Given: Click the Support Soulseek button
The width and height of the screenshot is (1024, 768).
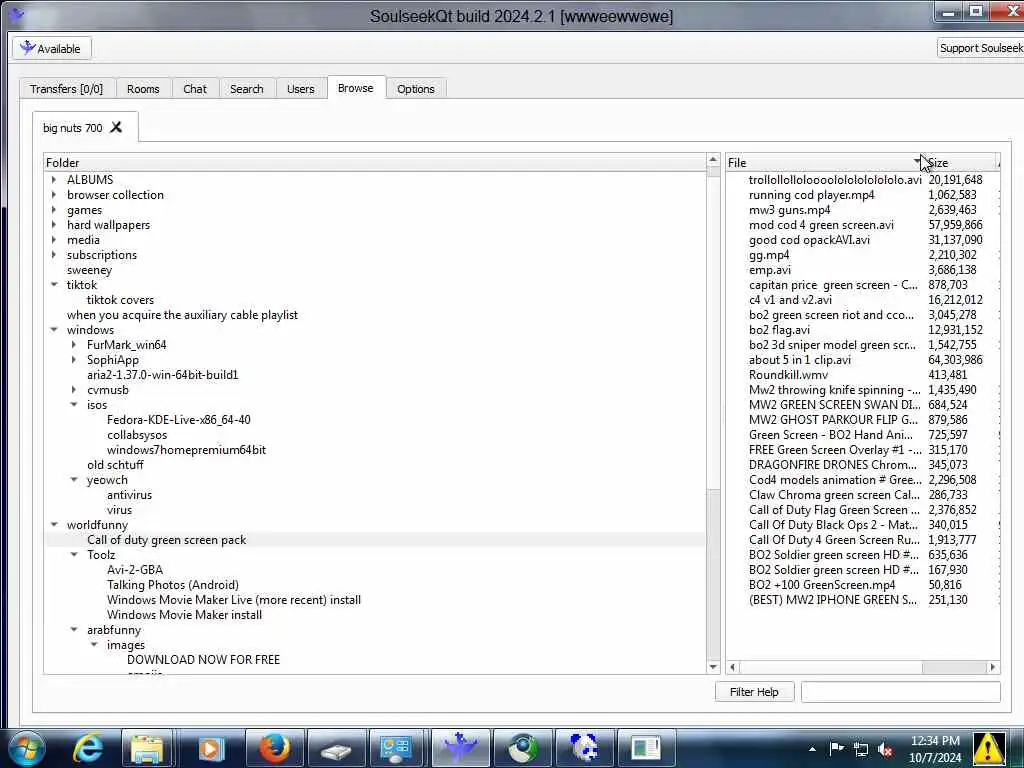Looking at the screenshot, I should click(980, 48).
